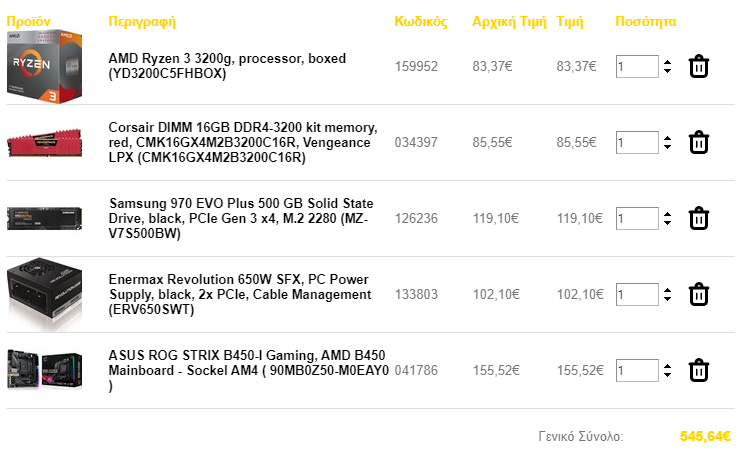744x467 pixels.
Task: Delete the ASUS ROG STRIX B450-I item
Action: pos(698,370)
